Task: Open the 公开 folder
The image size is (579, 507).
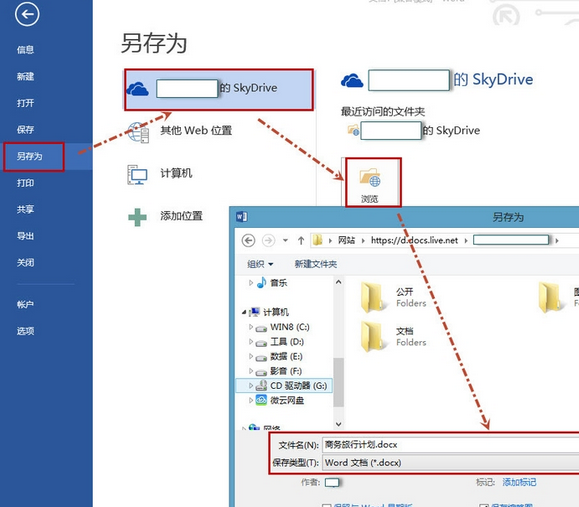Action: [x=393, y=297]
